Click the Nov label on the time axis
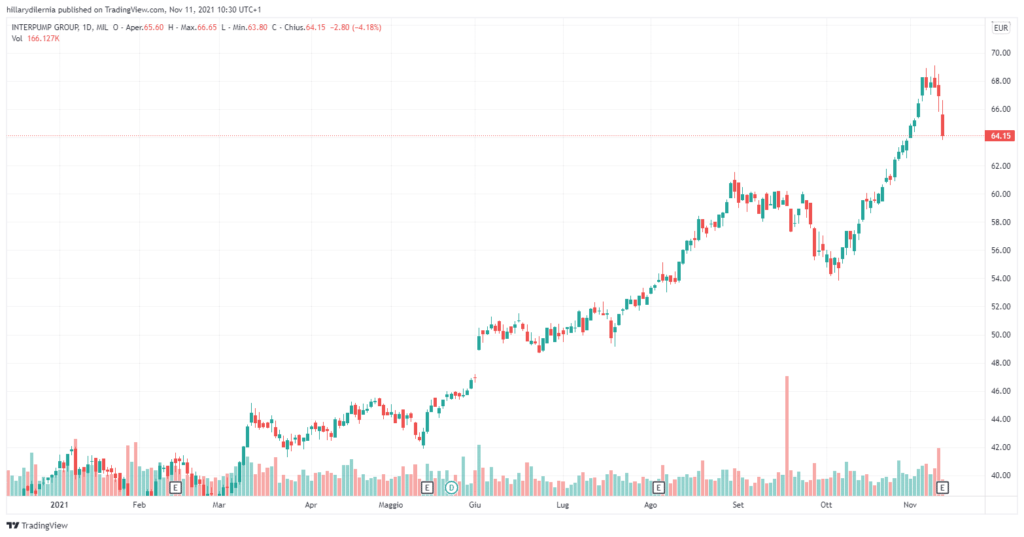Image resolution: width=1024 pixels, height=537 pixels. [x=910, y=507]
